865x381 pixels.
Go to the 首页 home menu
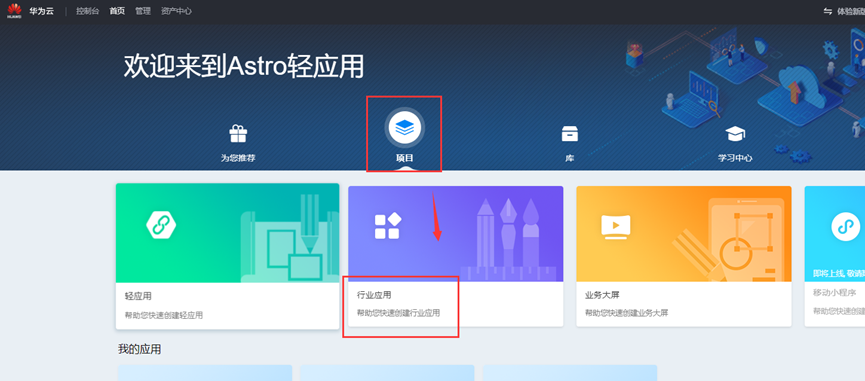click(x=117, y=11)
